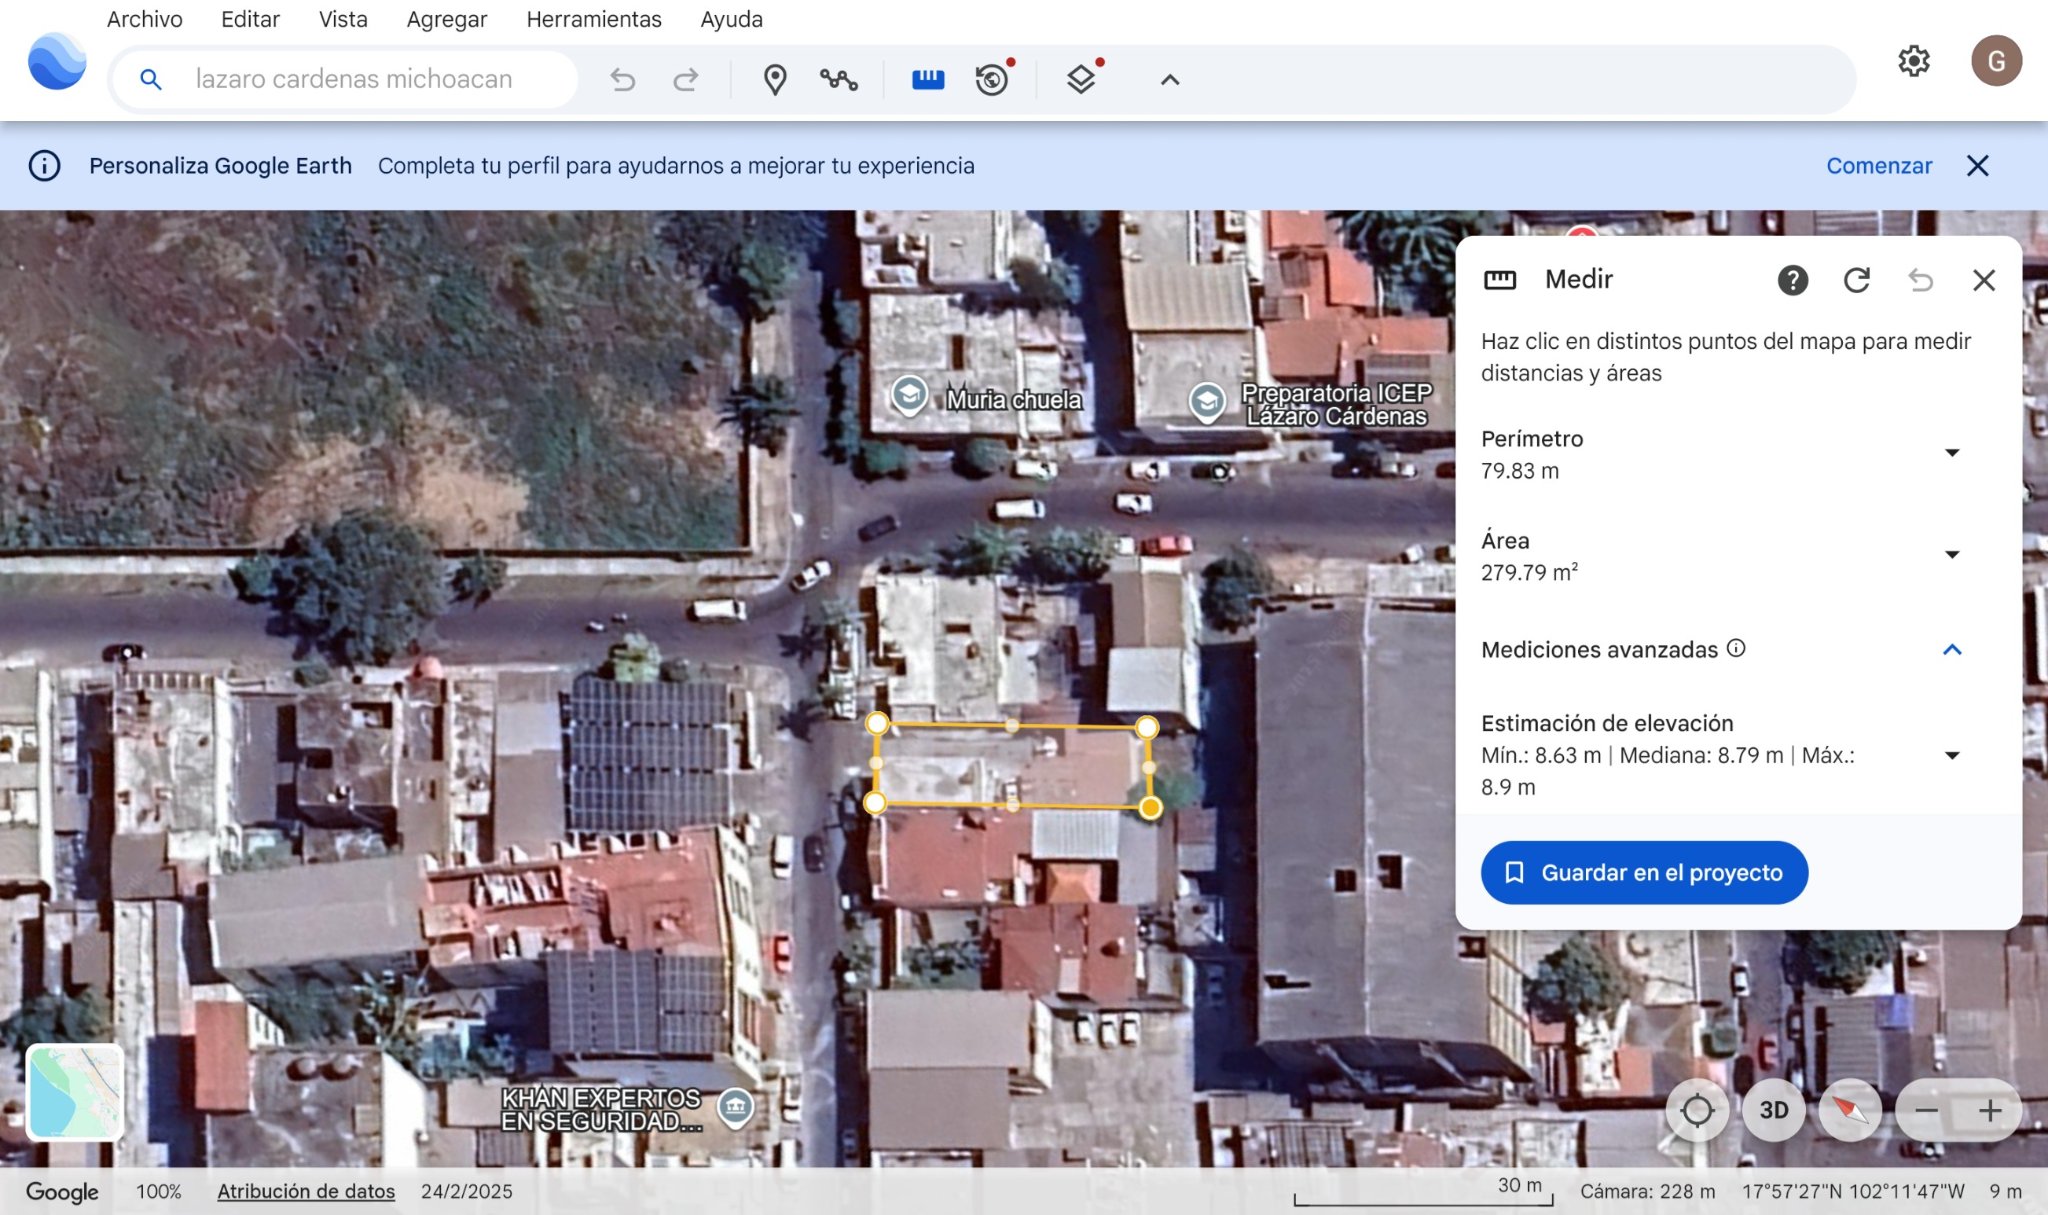Toggle the ruler measure tool
Viewport: 2048px width, 1215px height.
coord(928,79)
